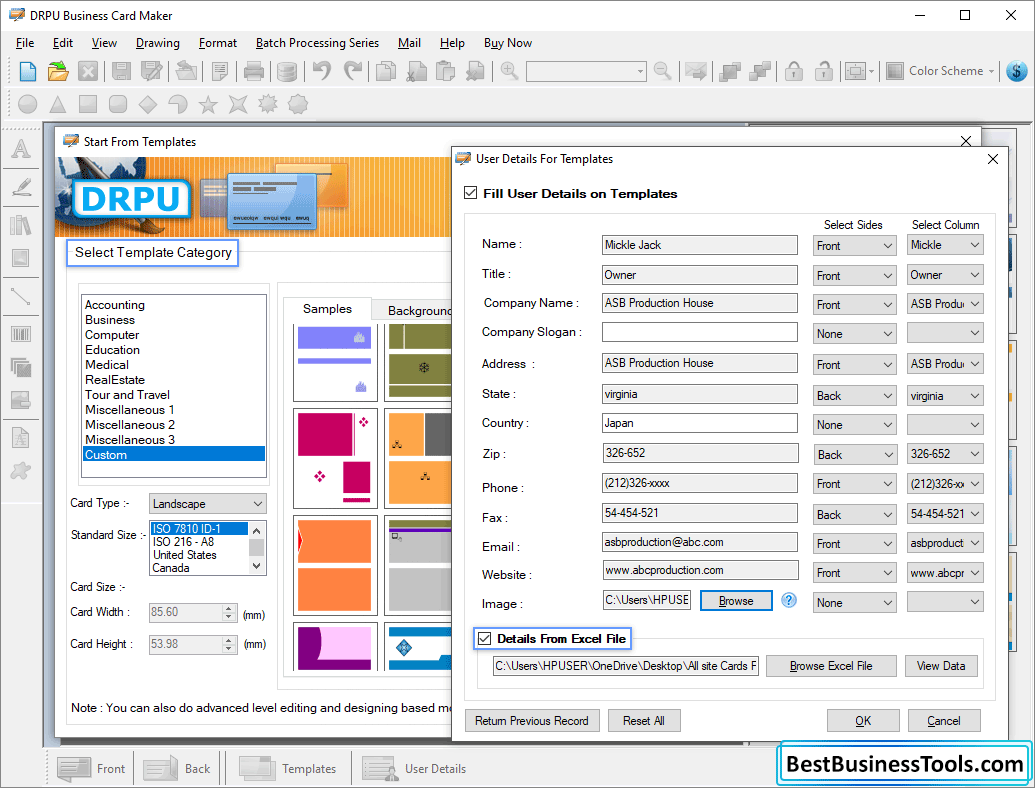The width and height of the screenshot is (1035, 788).
Task: Click OK in User Details dialog
Action: (863, 721)
